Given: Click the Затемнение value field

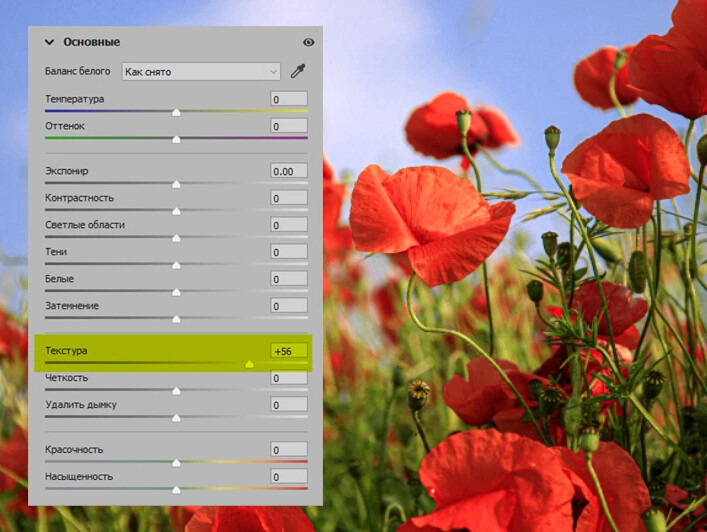Looking at the screenshot, I should (289, 306).
